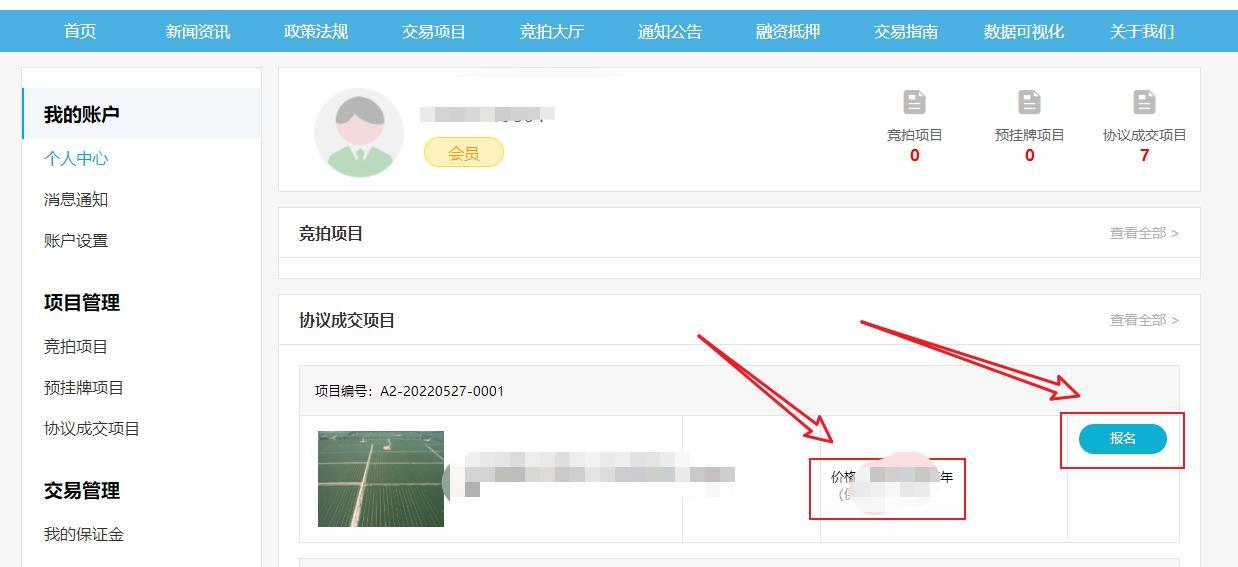The height and width of the screenshot is (567, 1238).
Task: Click the user avatar picture
Action: 359,133
